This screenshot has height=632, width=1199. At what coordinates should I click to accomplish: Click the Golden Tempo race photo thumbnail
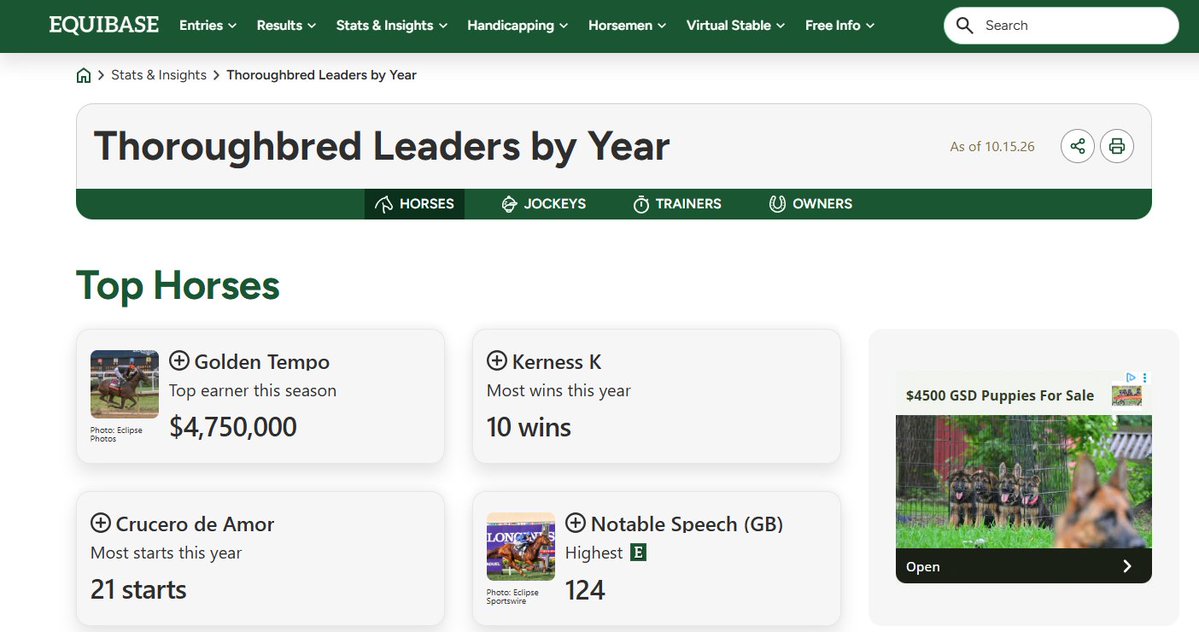pos(125,384)
